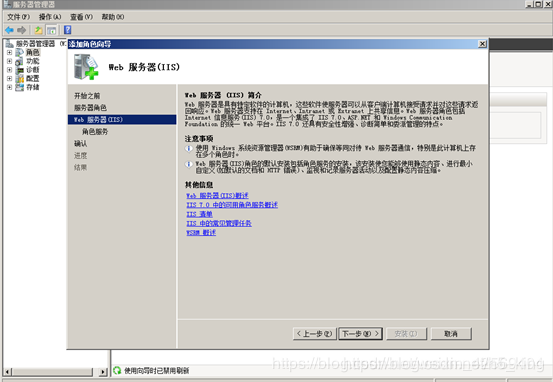The height and width of the screenshot is (382, 553).
Task: Click the up-folder toolbar icon
Action: coord(38,30)
